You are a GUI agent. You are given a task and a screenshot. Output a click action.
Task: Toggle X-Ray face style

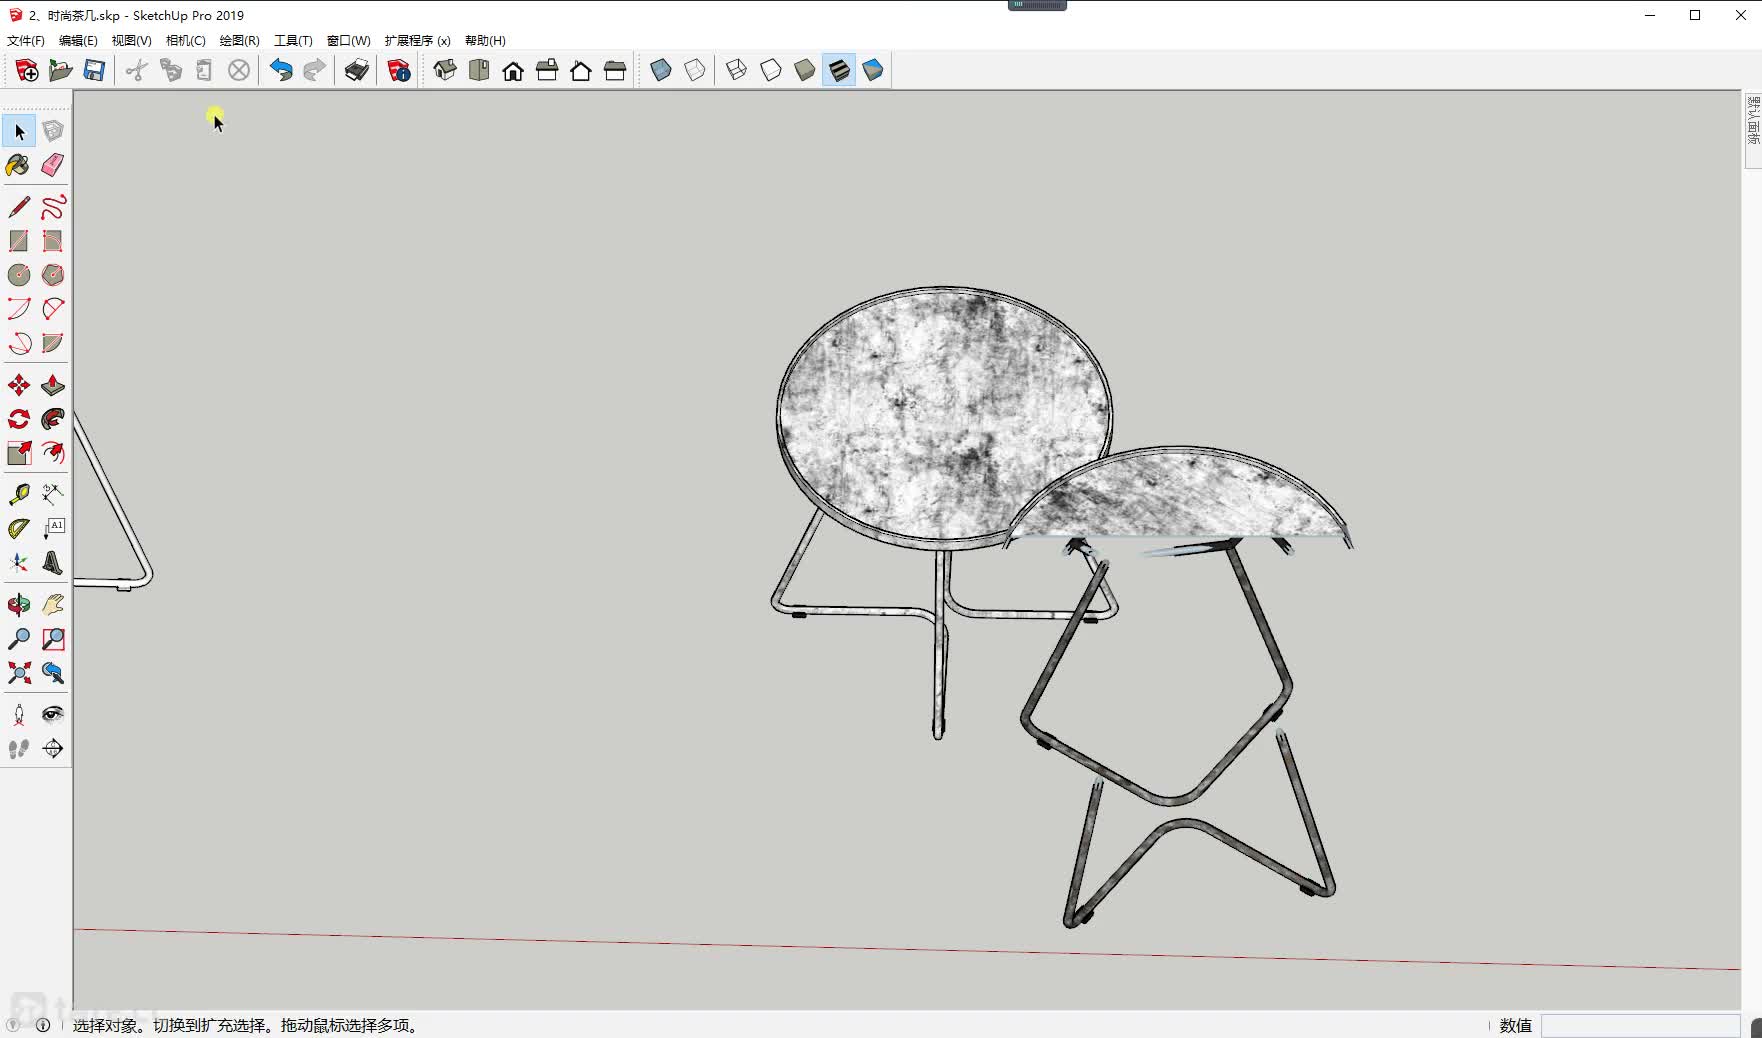(x=661, y=70)
